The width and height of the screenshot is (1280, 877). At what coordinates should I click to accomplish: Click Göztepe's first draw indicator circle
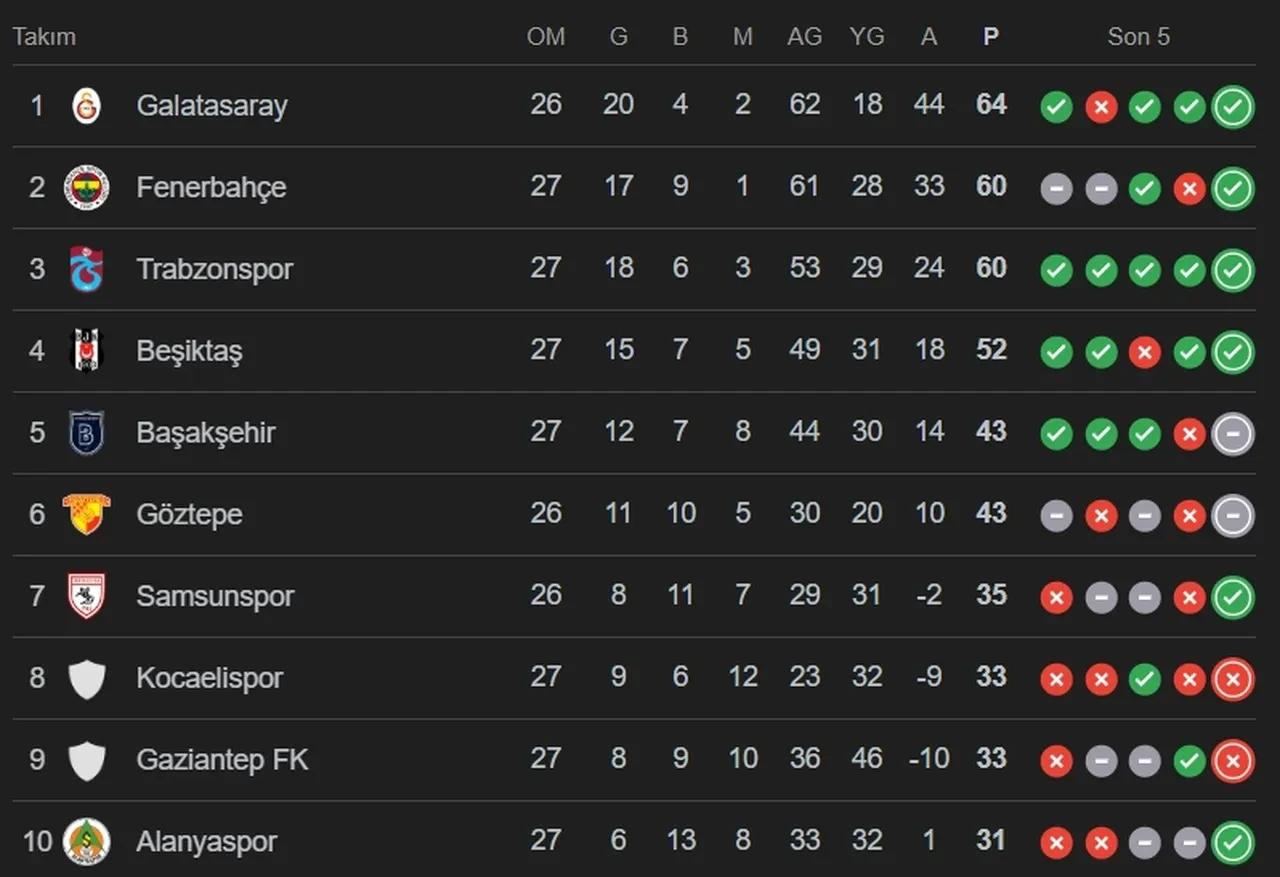[1056, 516]
